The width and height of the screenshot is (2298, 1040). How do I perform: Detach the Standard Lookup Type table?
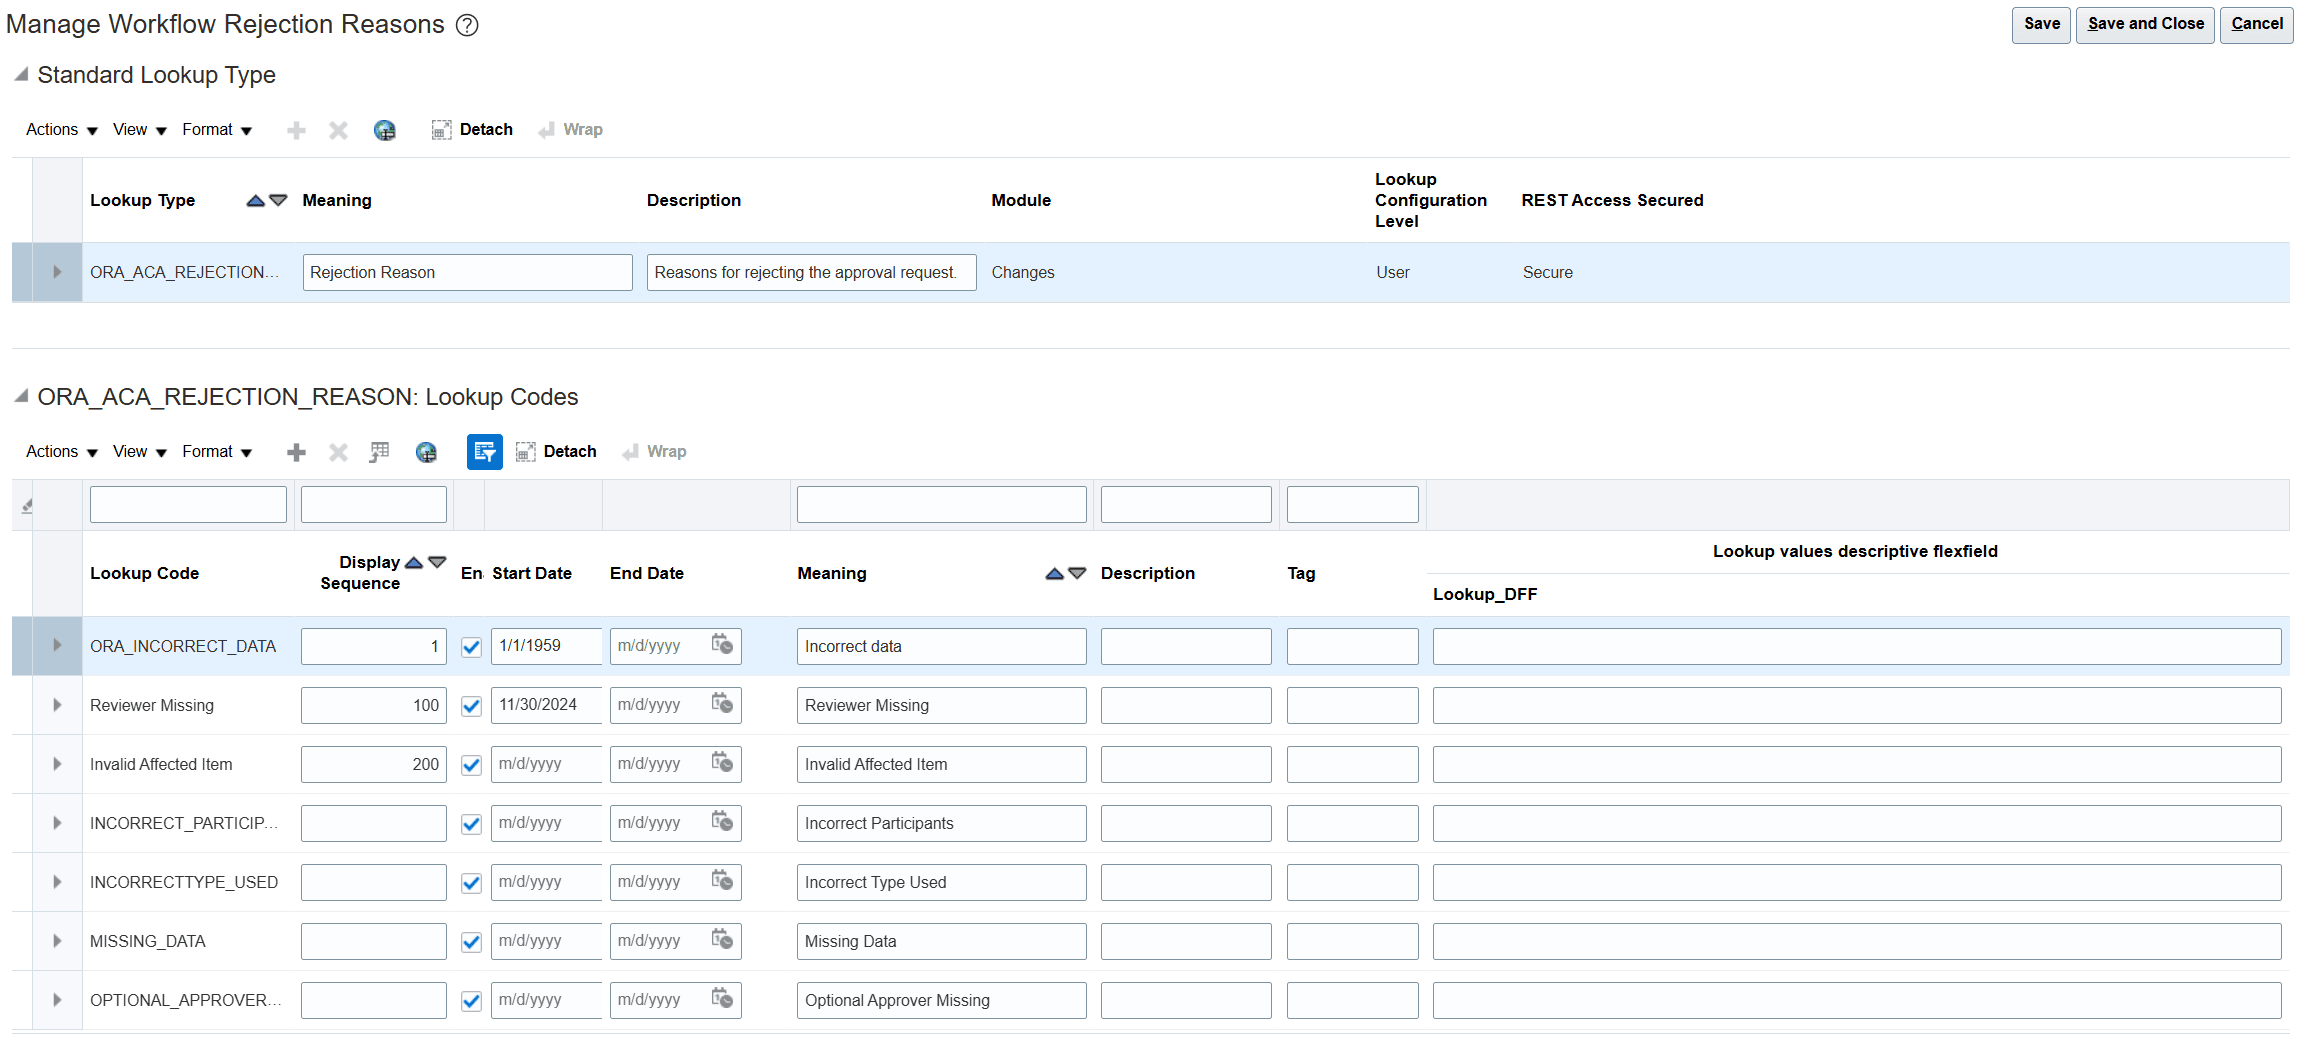(472, 130)
